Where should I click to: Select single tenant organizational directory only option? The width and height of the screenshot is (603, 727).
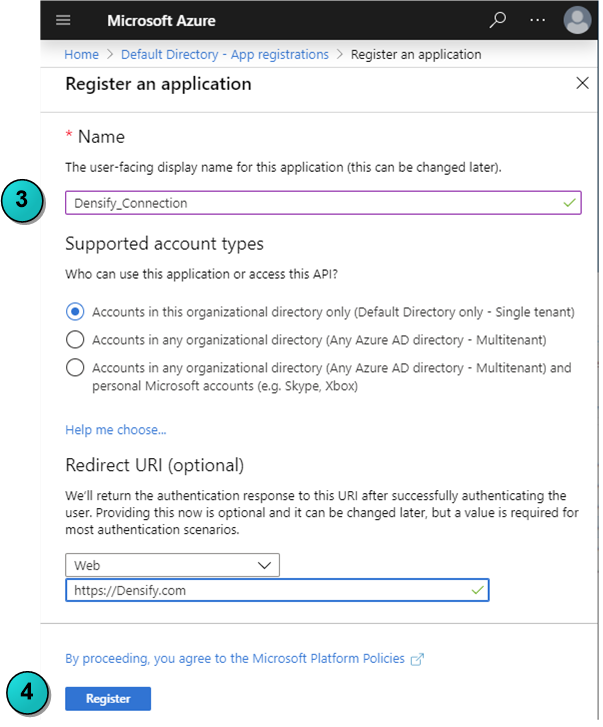click(x=75, y=312)
